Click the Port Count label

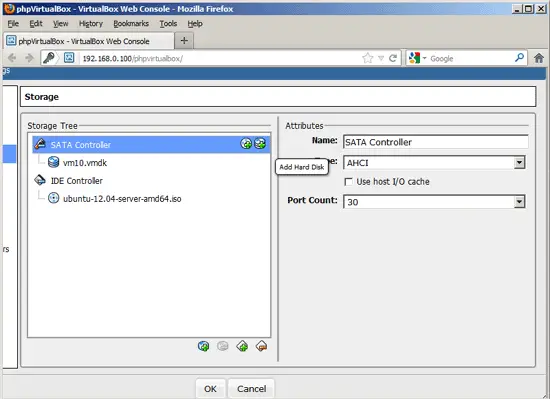312,200
